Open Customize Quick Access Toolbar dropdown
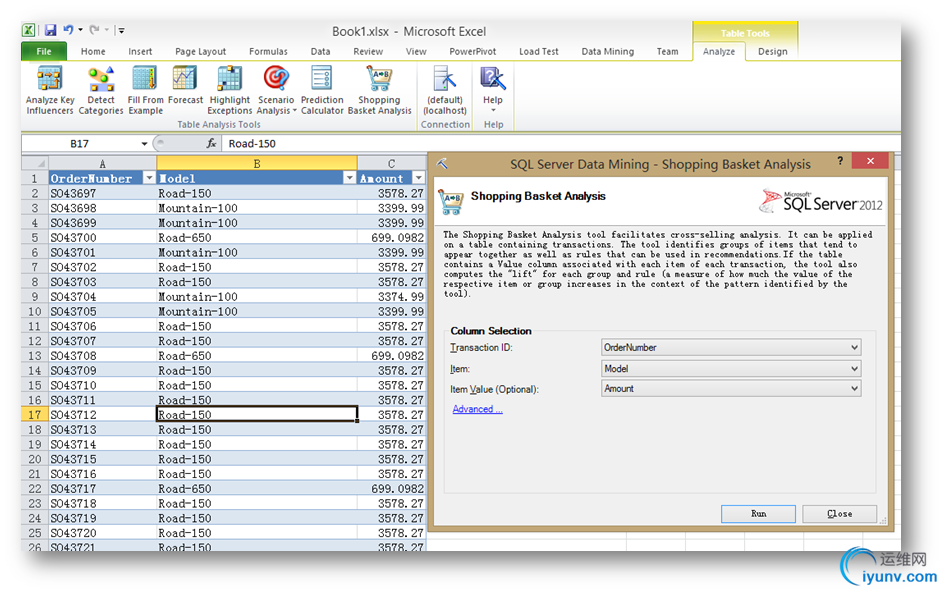Screen dimensions: 943x593 tap(121, 30)
